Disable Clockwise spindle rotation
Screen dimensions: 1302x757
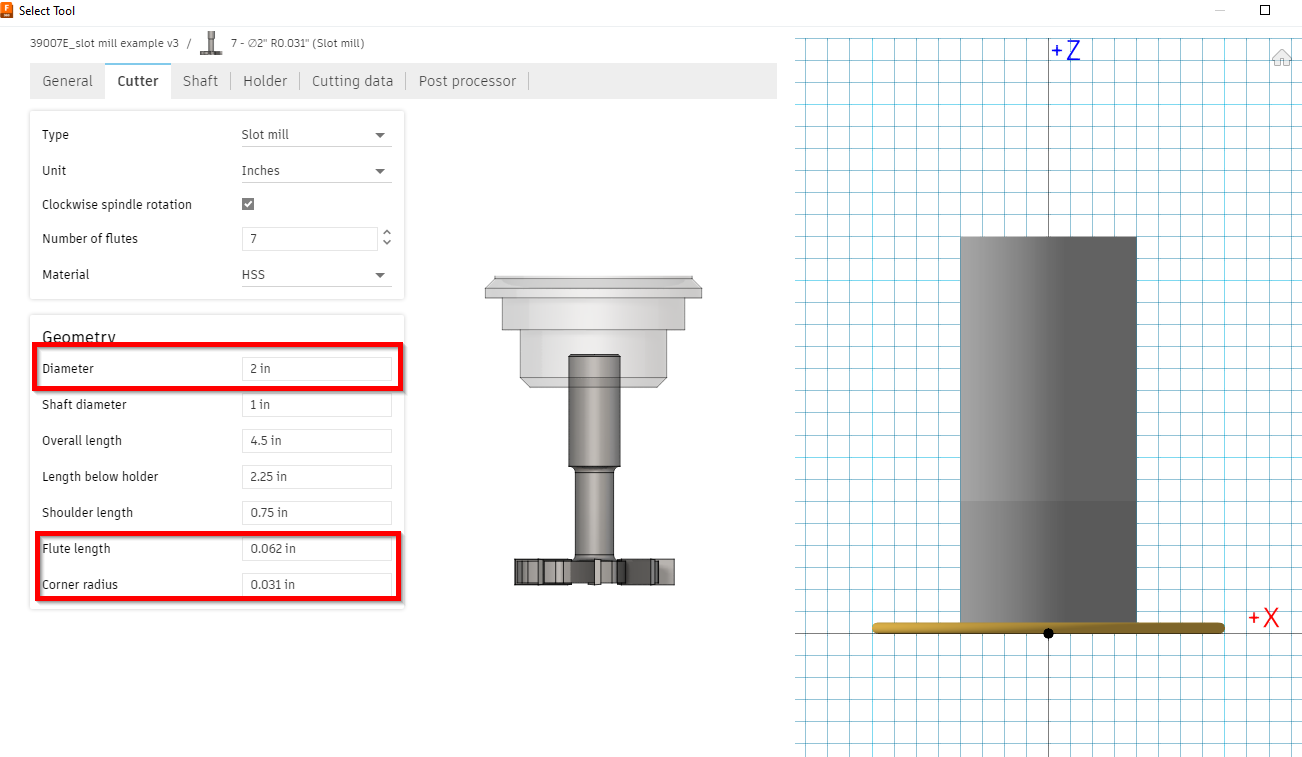coord(247,204)
